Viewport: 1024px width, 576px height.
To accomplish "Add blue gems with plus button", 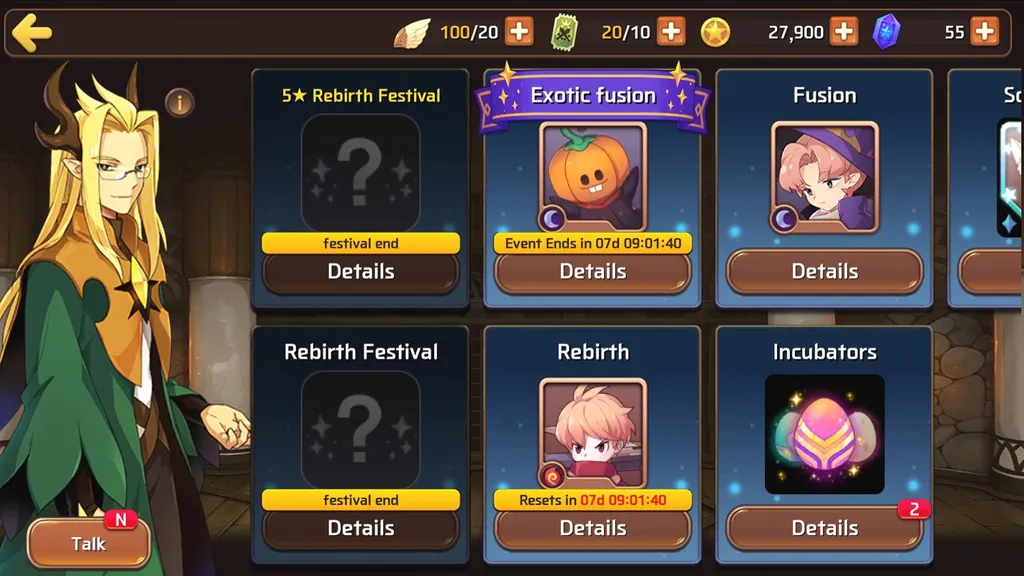I will click(x=984, y=31).
